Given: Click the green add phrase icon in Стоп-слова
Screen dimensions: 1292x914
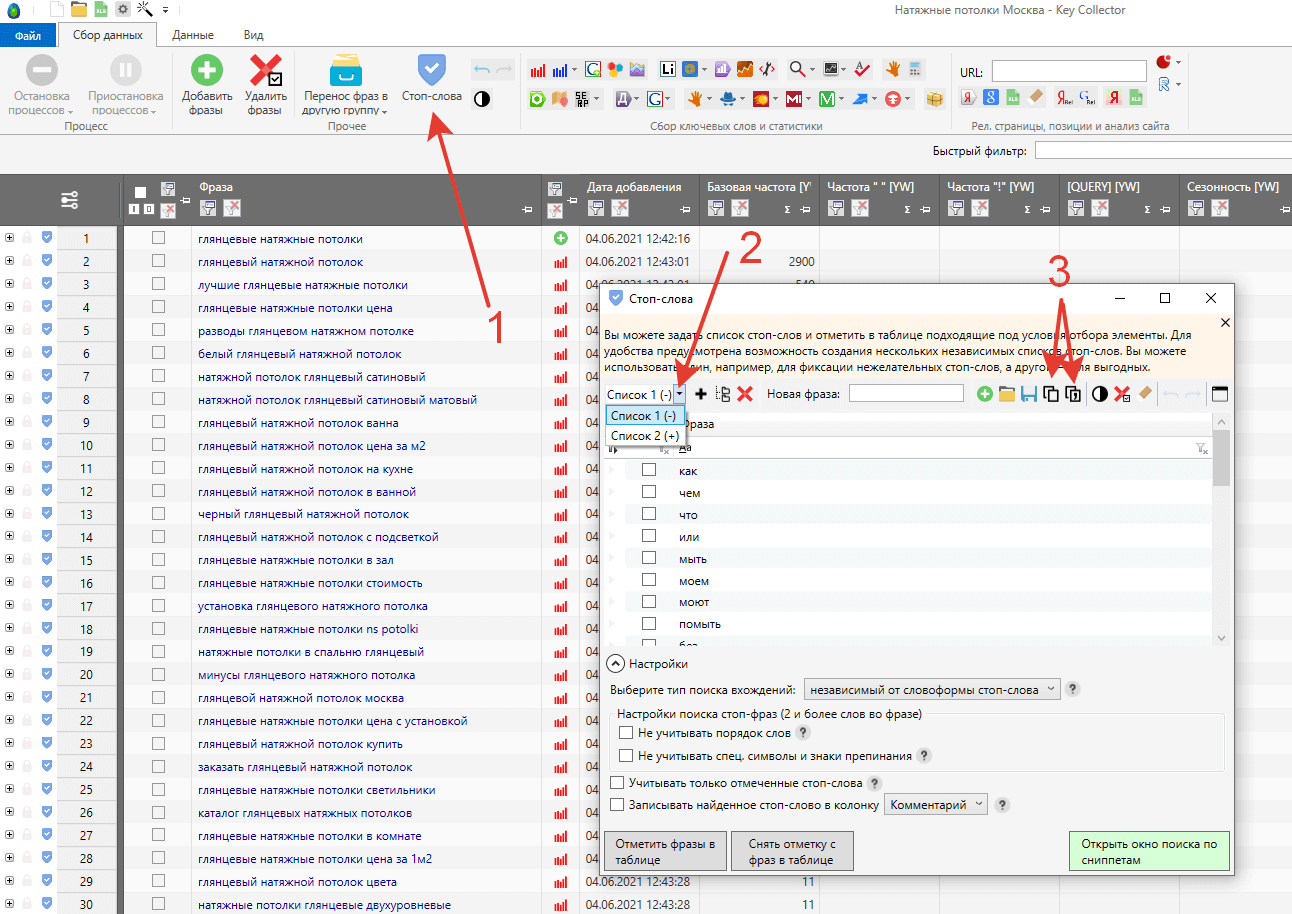Looking at the screenshot, I should point(985,395).
